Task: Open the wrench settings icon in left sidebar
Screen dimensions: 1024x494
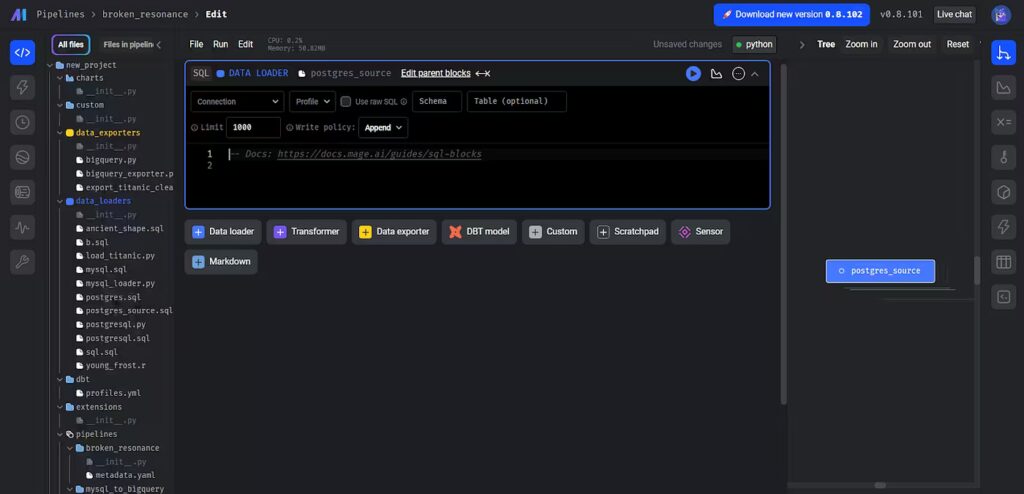Action: [22, 262]
